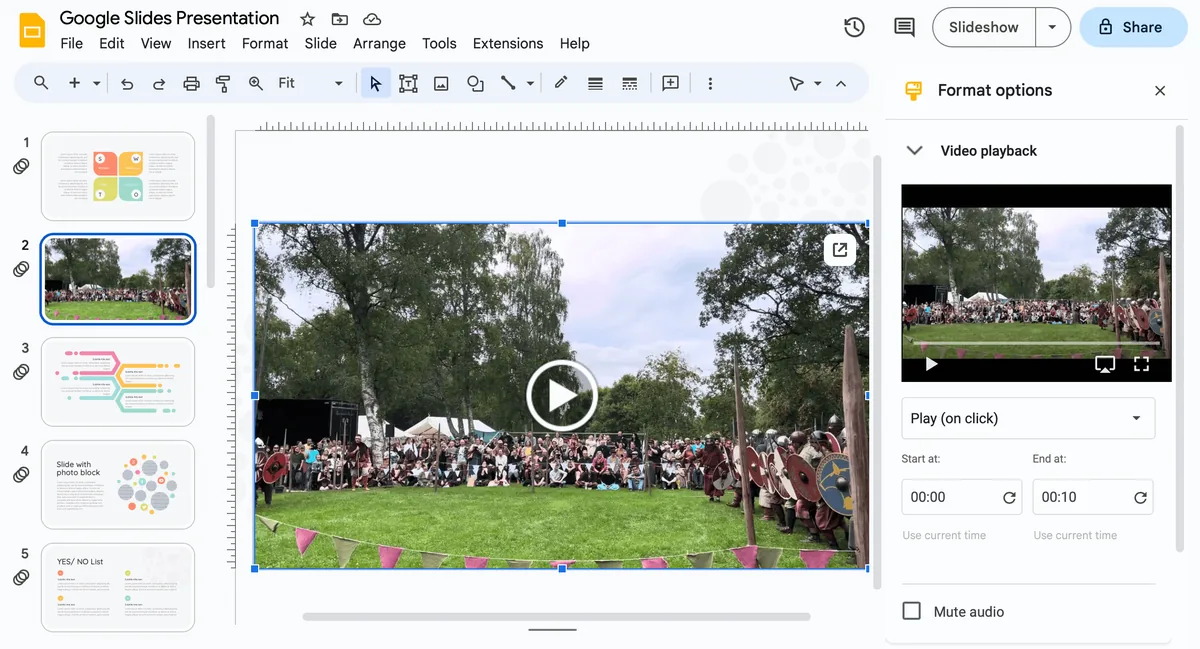Select slide 4 thumbnail with photo block
1200x649 pixels.
click(x=118, y=484)
